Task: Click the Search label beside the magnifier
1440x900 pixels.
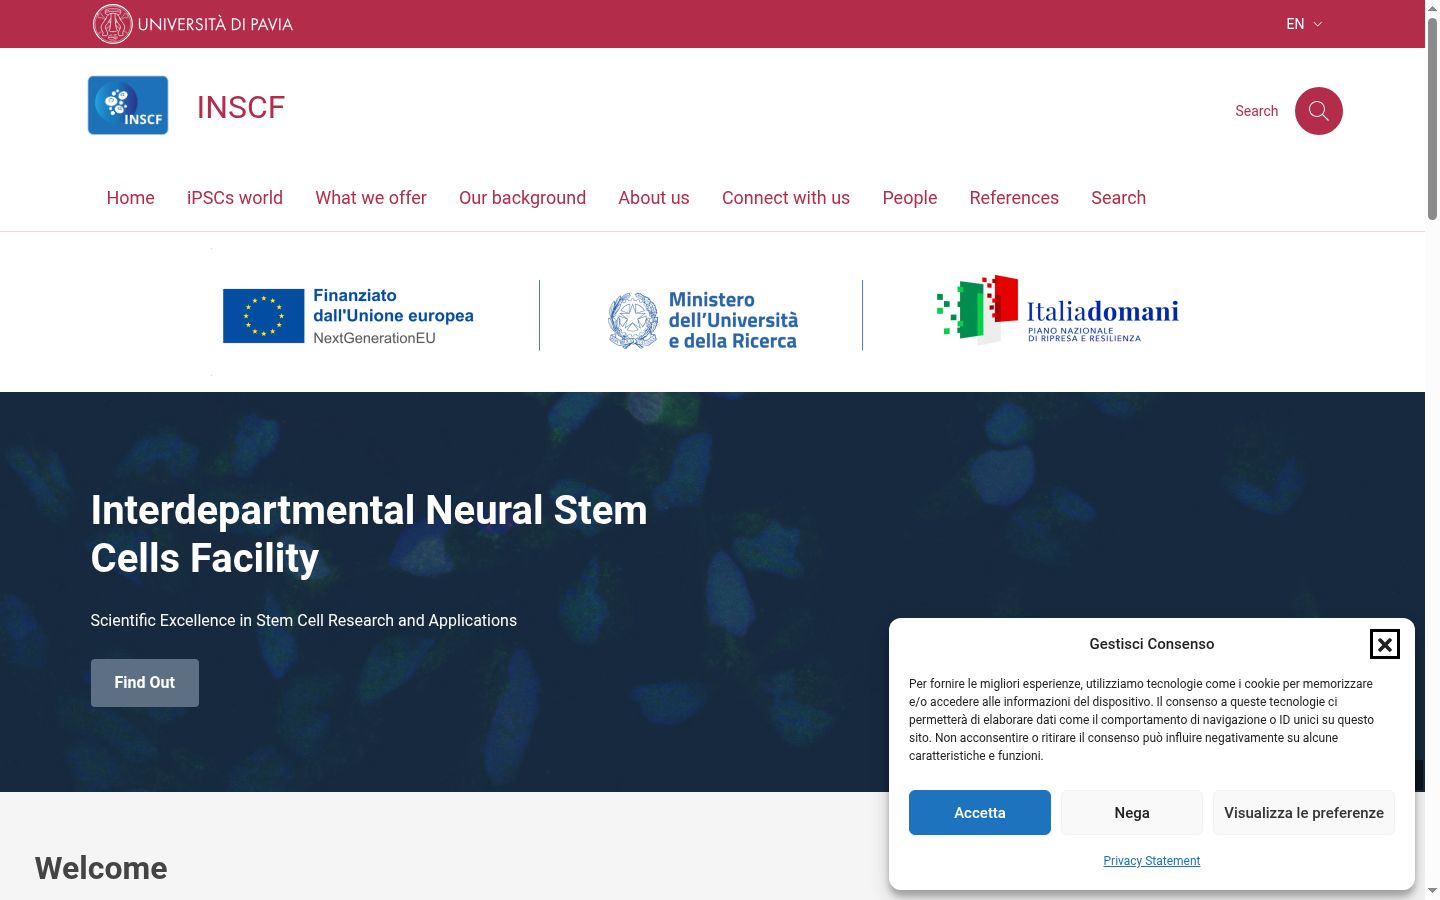Action: [1257, 111]
